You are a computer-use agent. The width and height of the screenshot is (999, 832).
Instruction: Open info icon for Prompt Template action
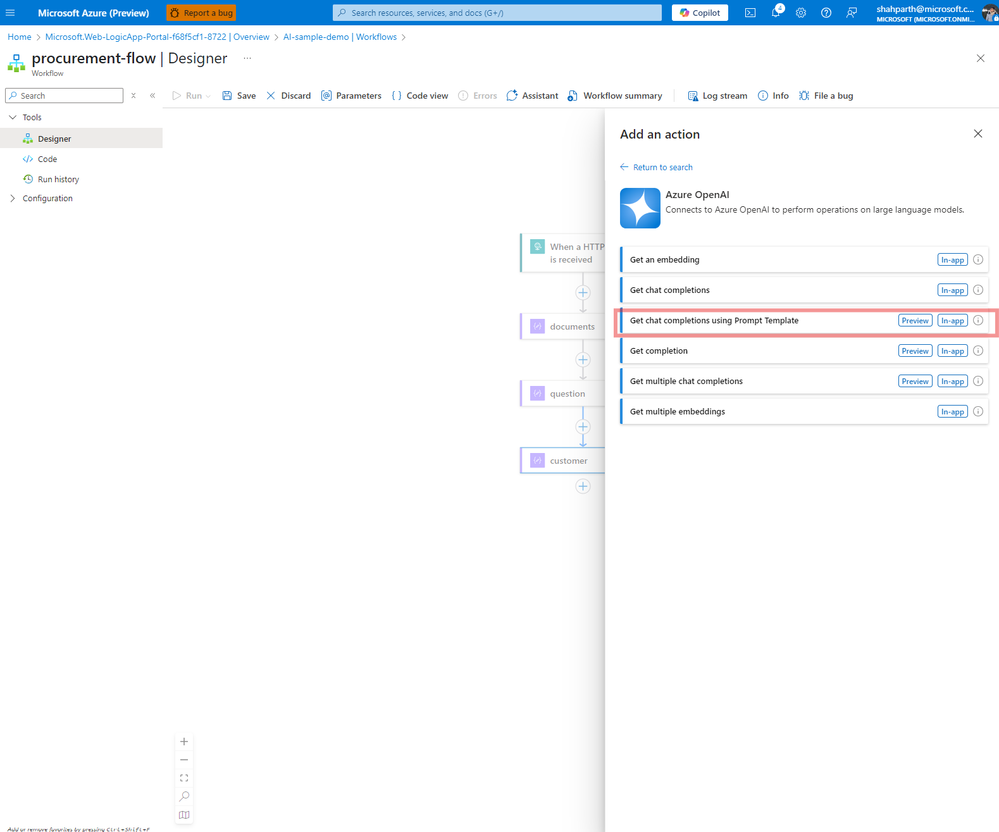pyautogui.click(x=978, y=320)
